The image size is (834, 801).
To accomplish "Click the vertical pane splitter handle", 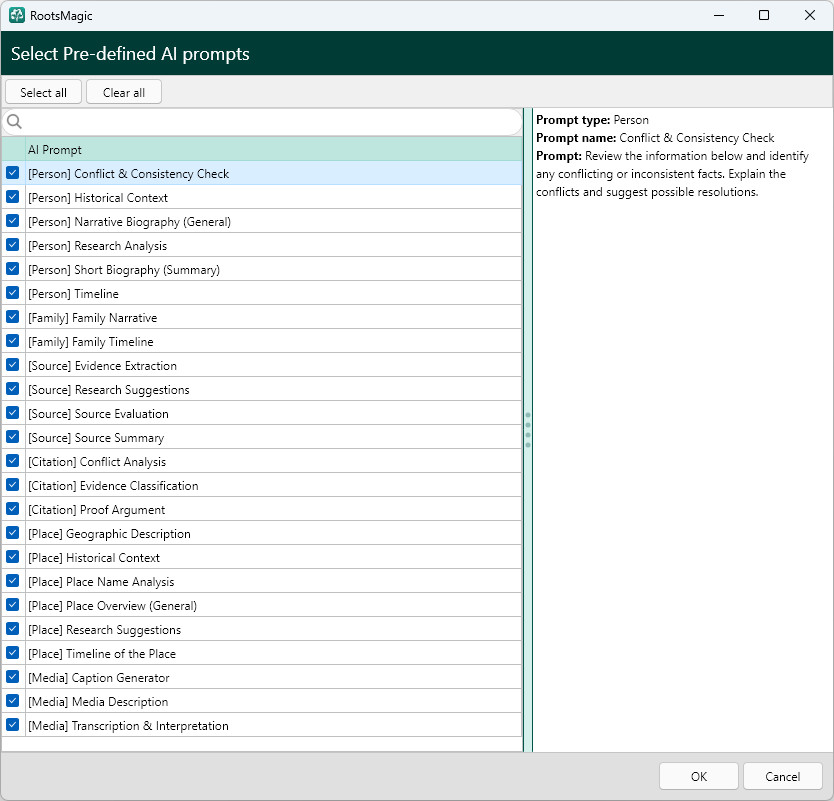I will point(528,429).
